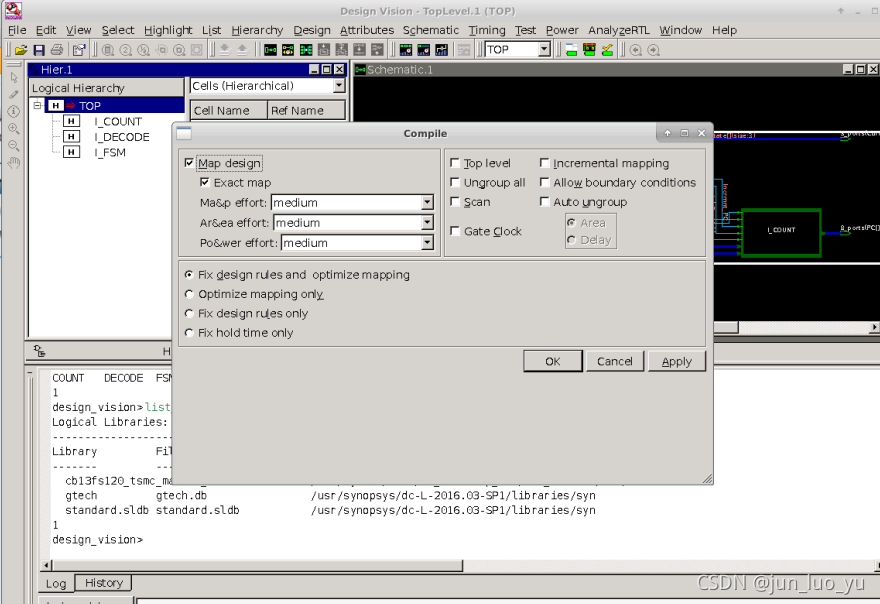The image size is (880, 604).
Task: Click the green check mark toolbar icon
Action: [x=607, y=50]
